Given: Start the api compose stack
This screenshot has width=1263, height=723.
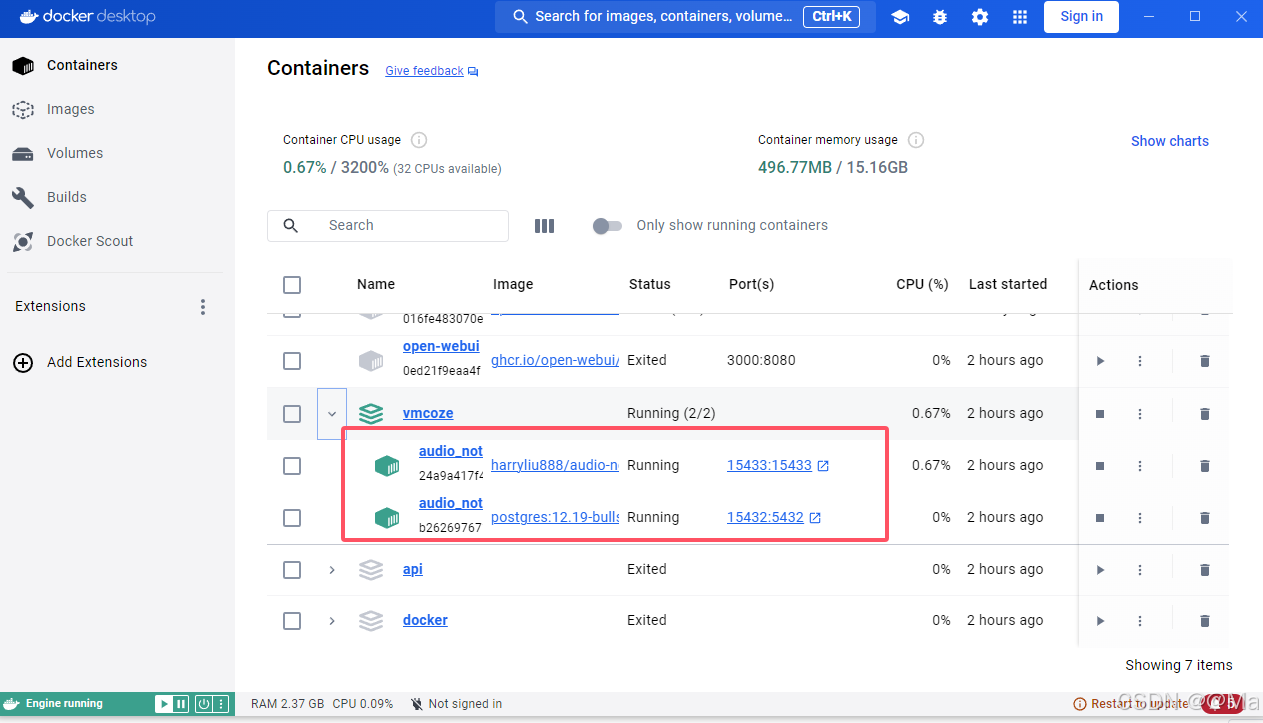Looking at the screenshot, I should coord(1100,570).
